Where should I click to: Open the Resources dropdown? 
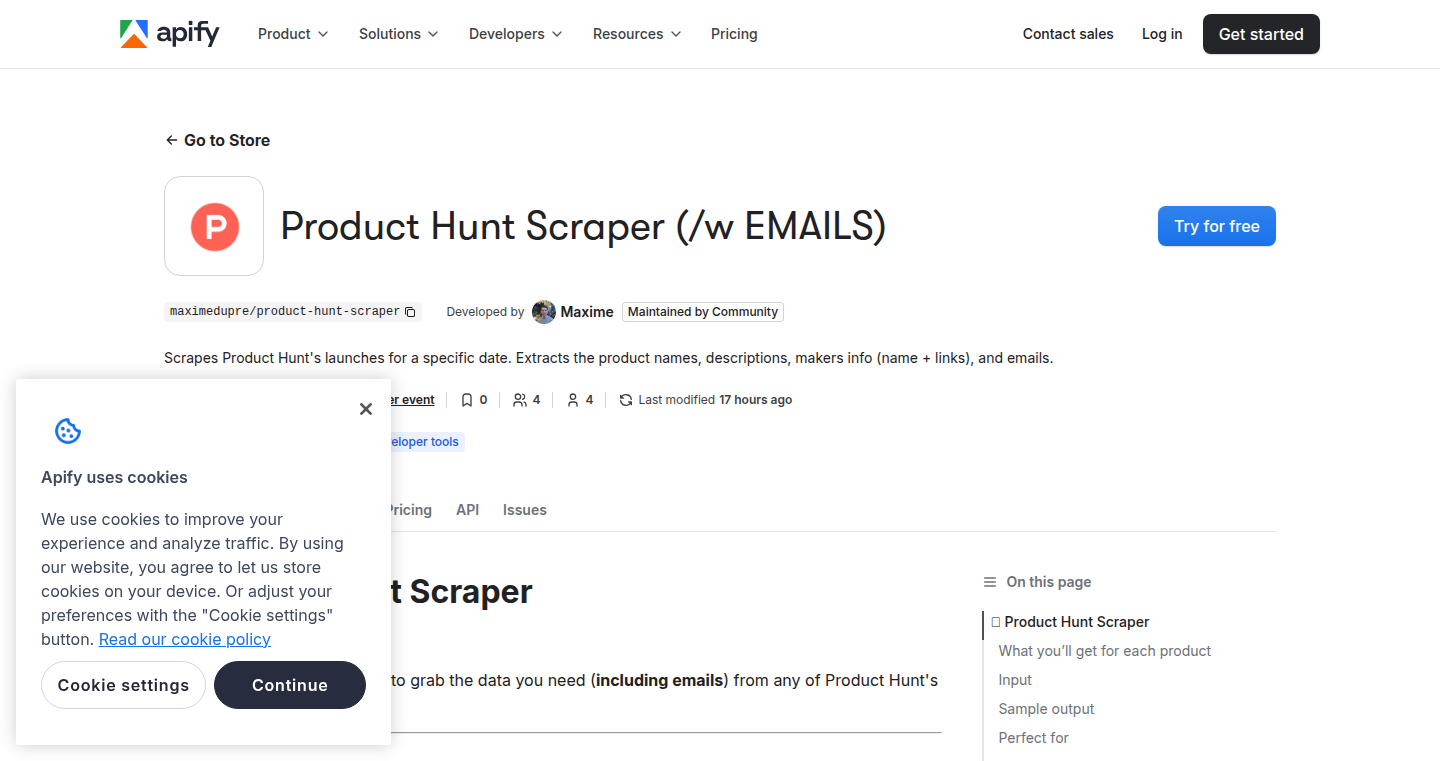[637, 34]
